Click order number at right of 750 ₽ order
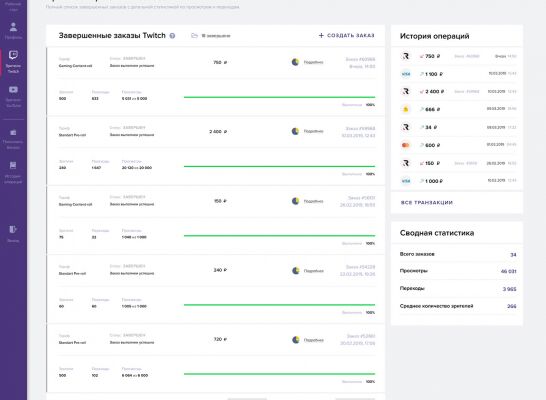The image size is (546, 400). 360,59
